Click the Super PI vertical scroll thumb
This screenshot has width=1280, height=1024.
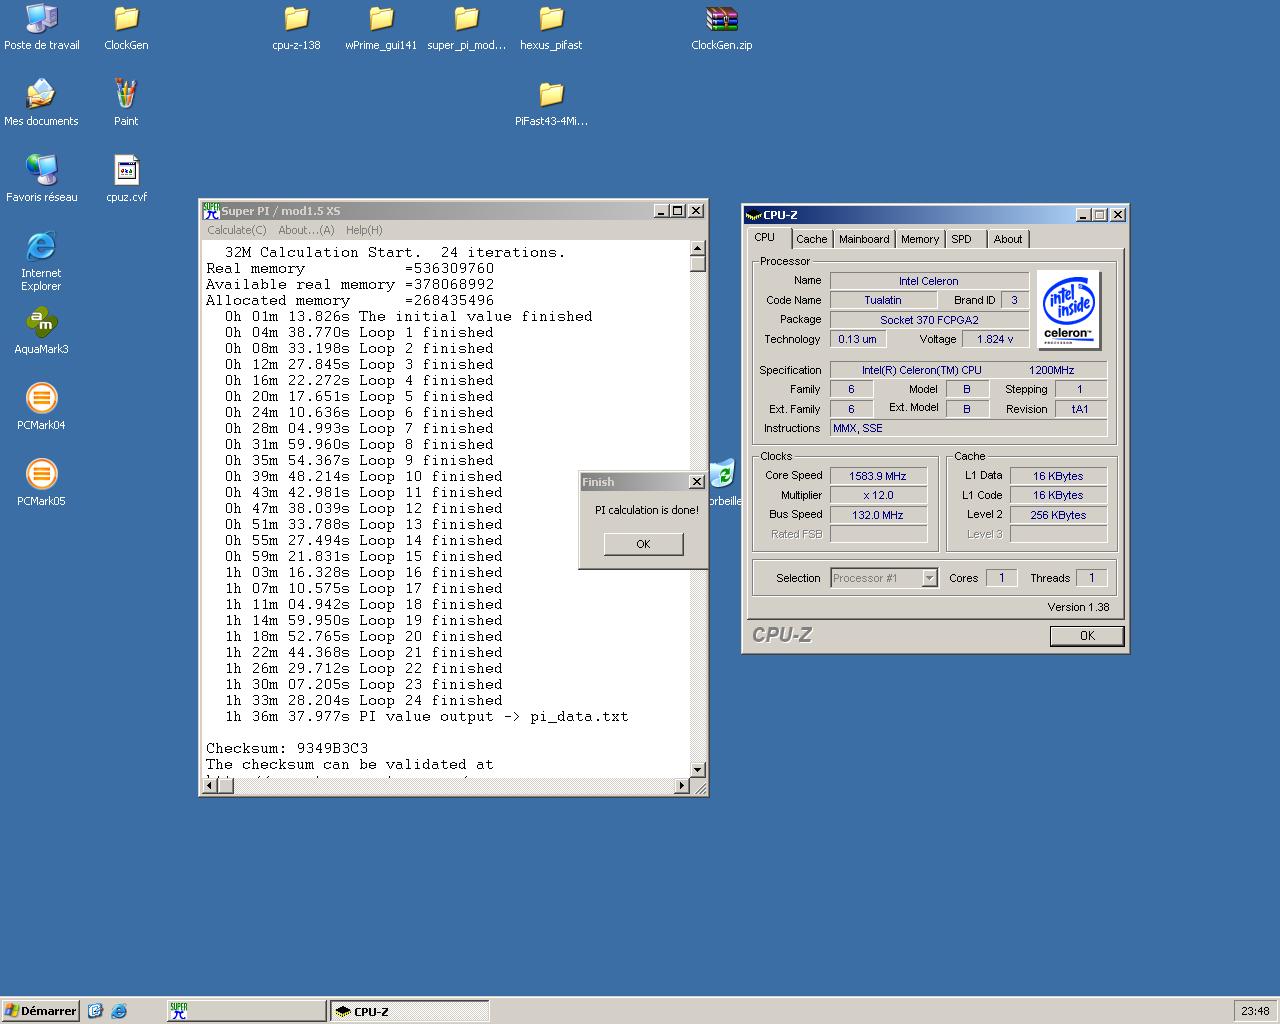click(x=697, y=264)
